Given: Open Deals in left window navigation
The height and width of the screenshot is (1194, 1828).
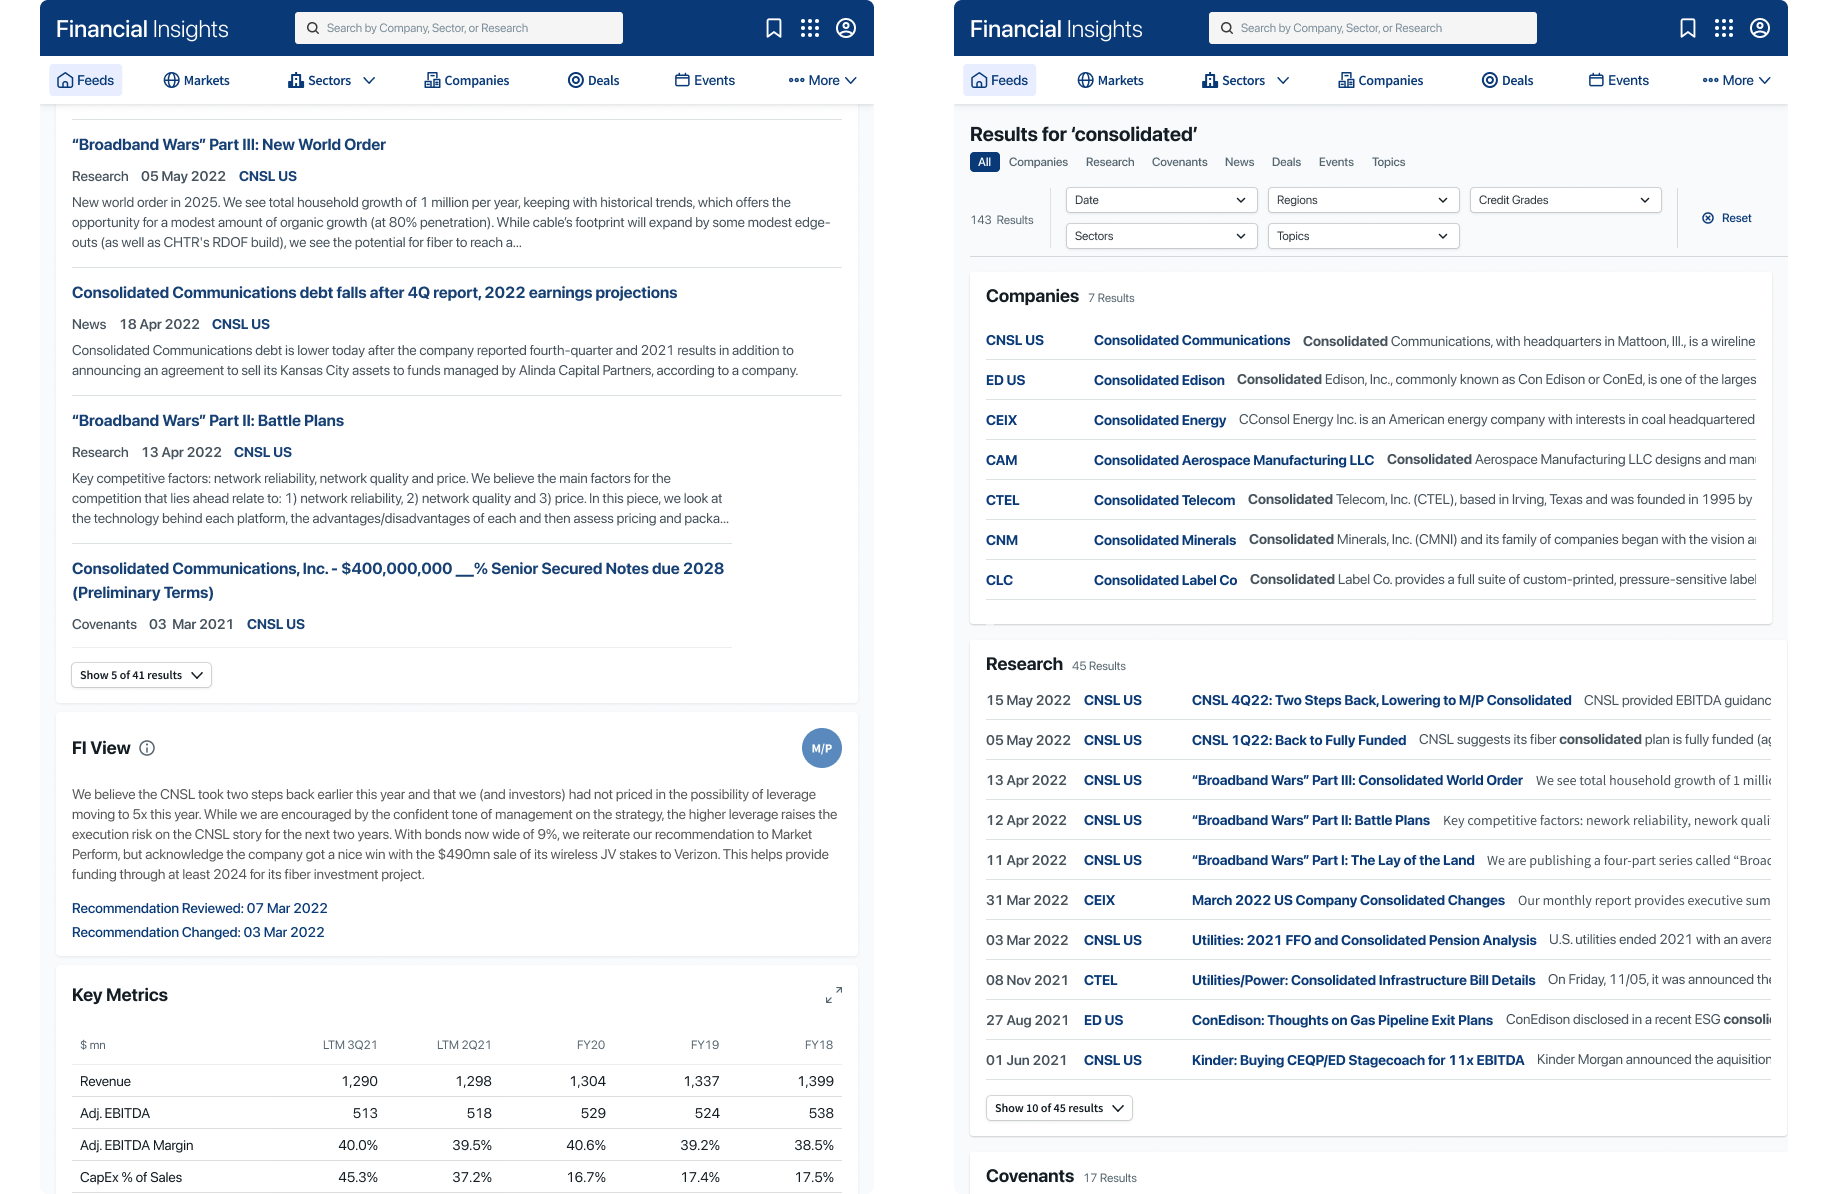Looking at the screenshot, I should click(594, 80).
